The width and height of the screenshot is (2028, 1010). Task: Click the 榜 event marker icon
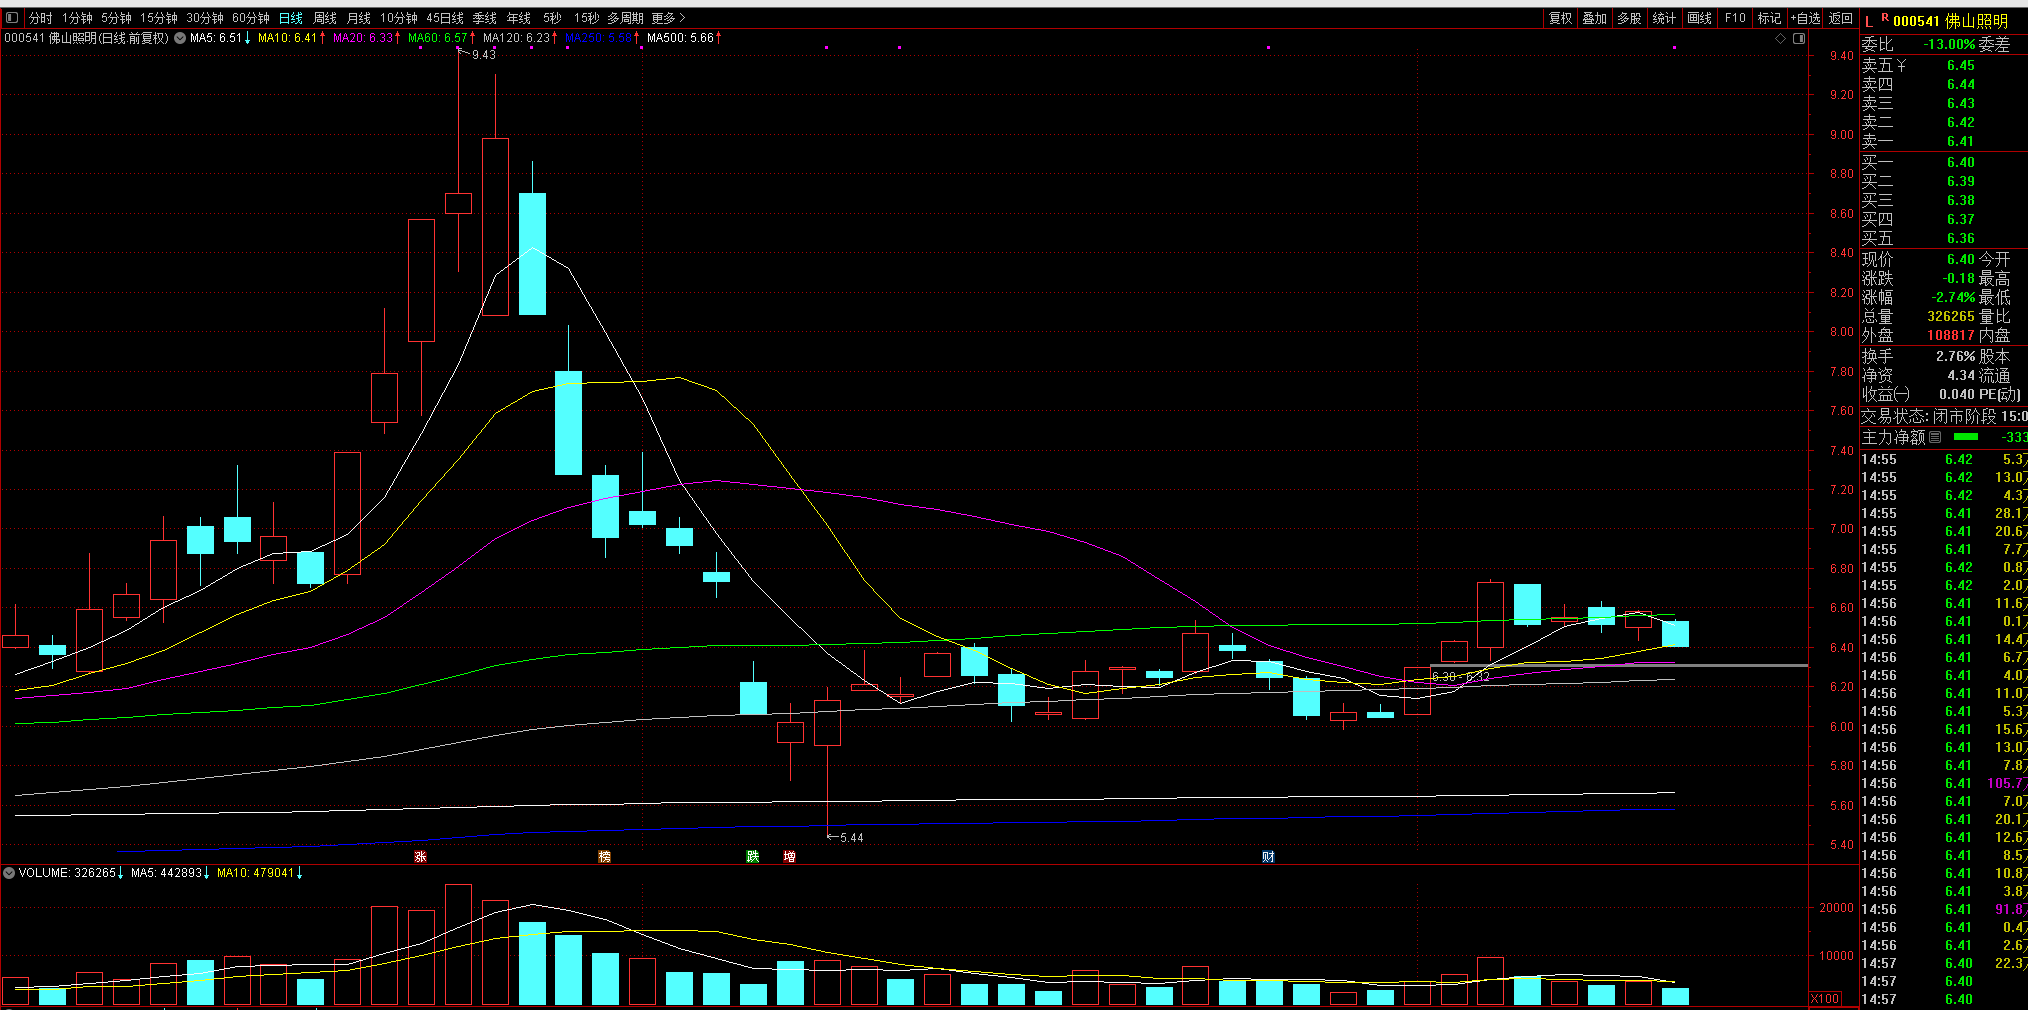(x=604, y=857)
